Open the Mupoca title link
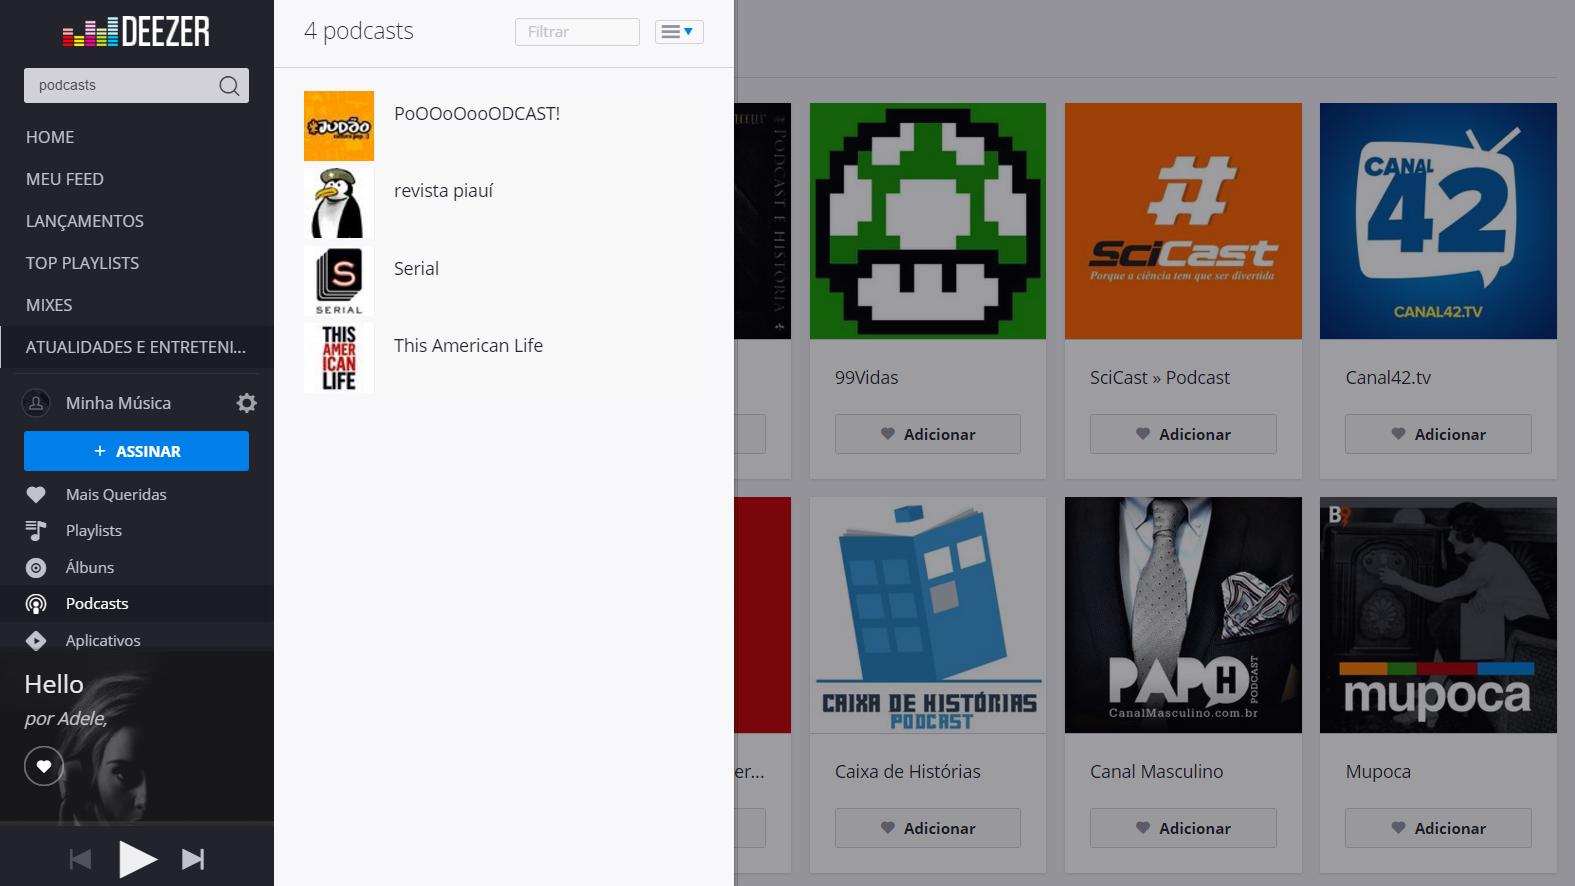 click(x=1378, y=772)
